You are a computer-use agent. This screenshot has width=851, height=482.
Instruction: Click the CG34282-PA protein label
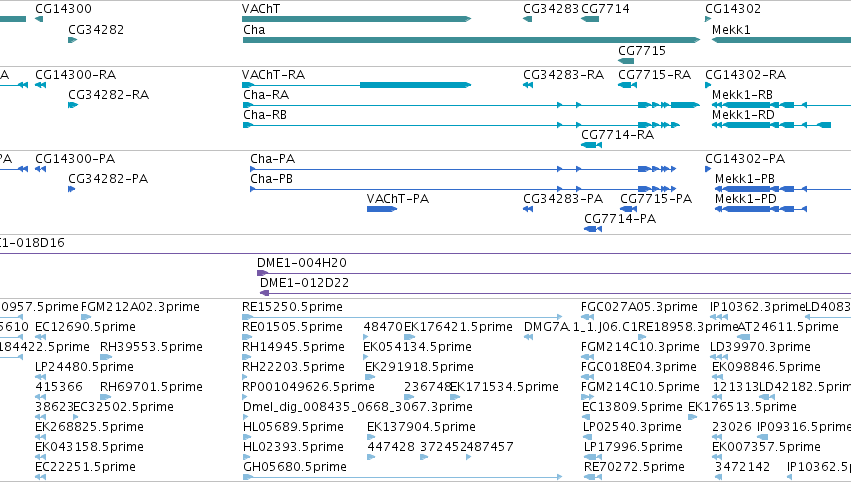click(x=108, y=179)
